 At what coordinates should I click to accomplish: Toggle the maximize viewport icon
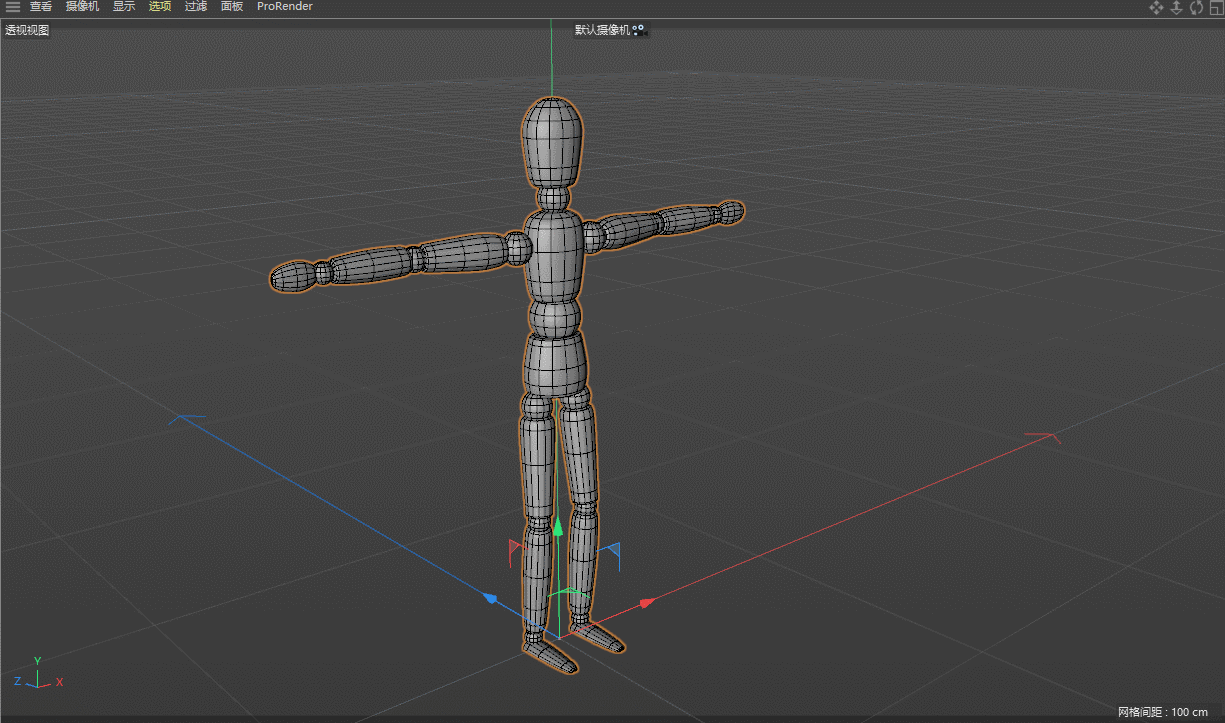point(1216,8)
